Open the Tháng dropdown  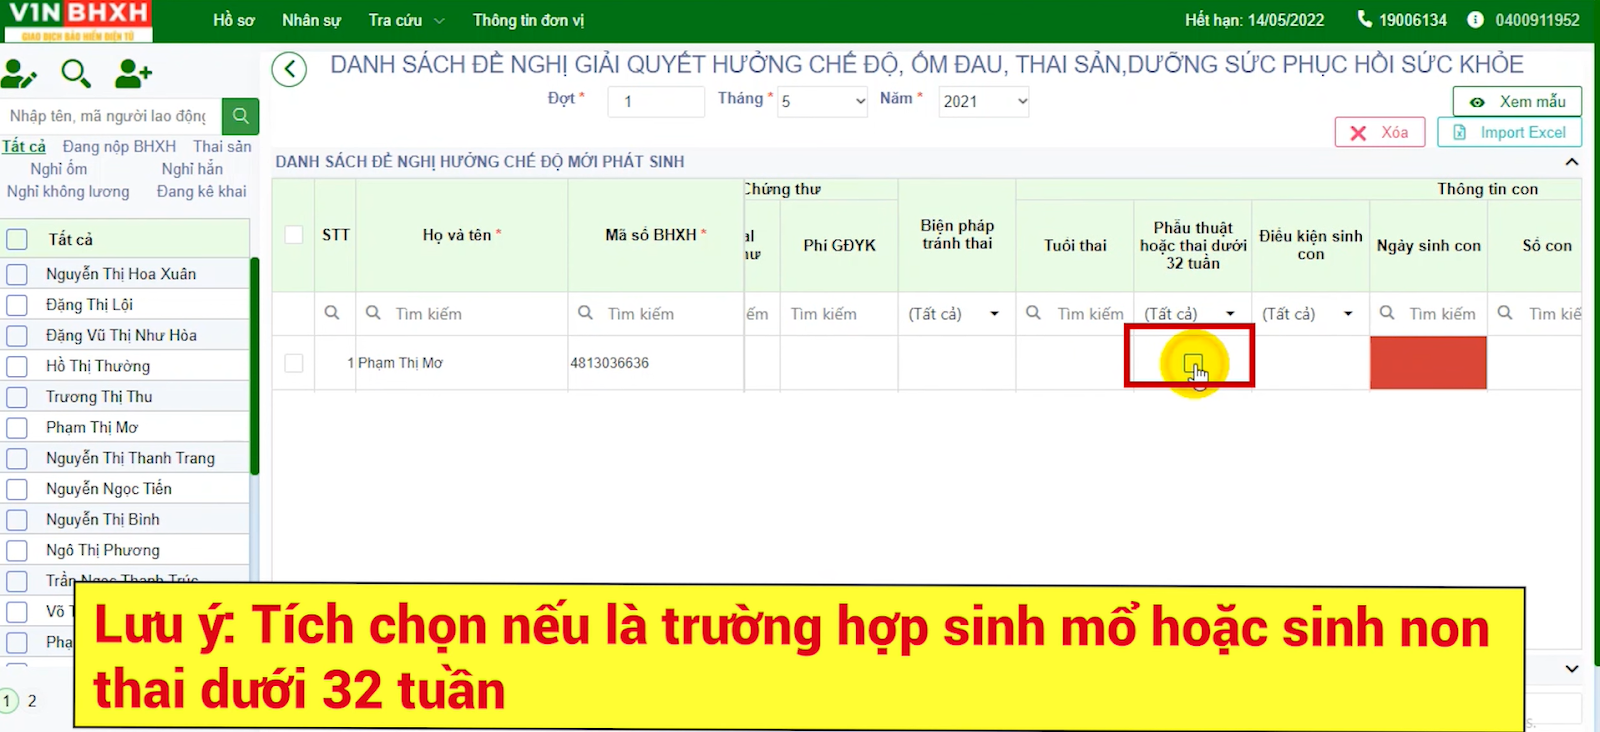(822, 101)
